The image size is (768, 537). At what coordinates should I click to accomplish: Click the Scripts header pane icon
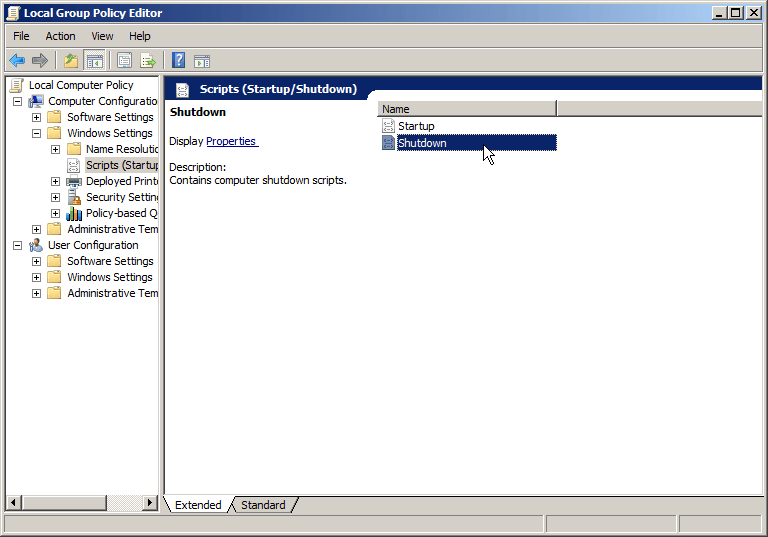[182, 89]
